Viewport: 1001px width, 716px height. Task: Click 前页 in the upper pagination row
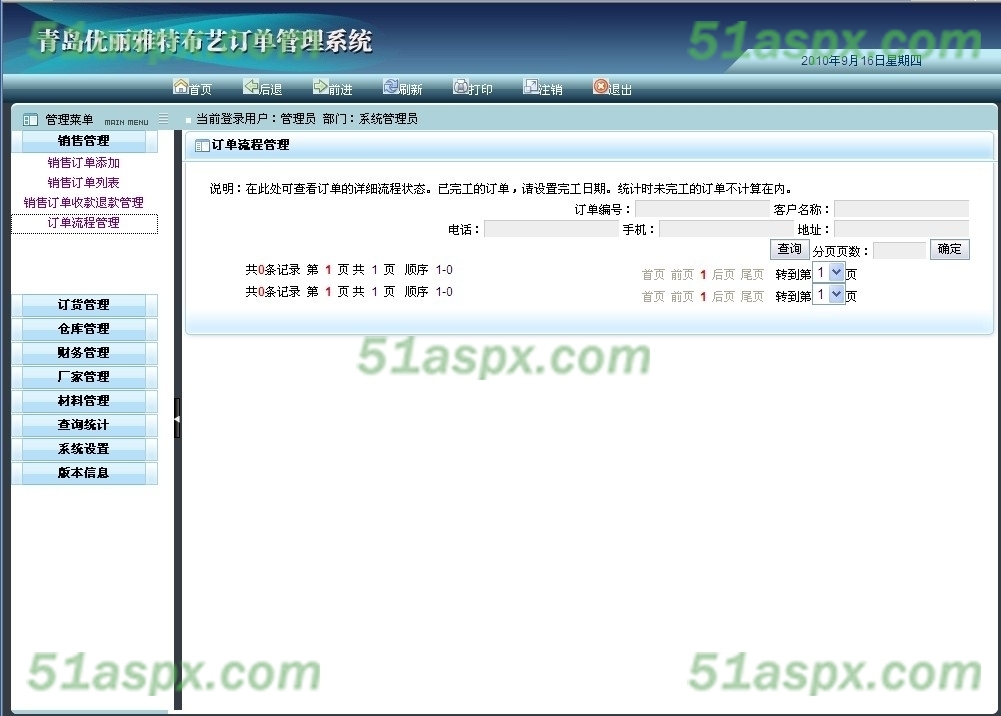(x=682, y=274)
